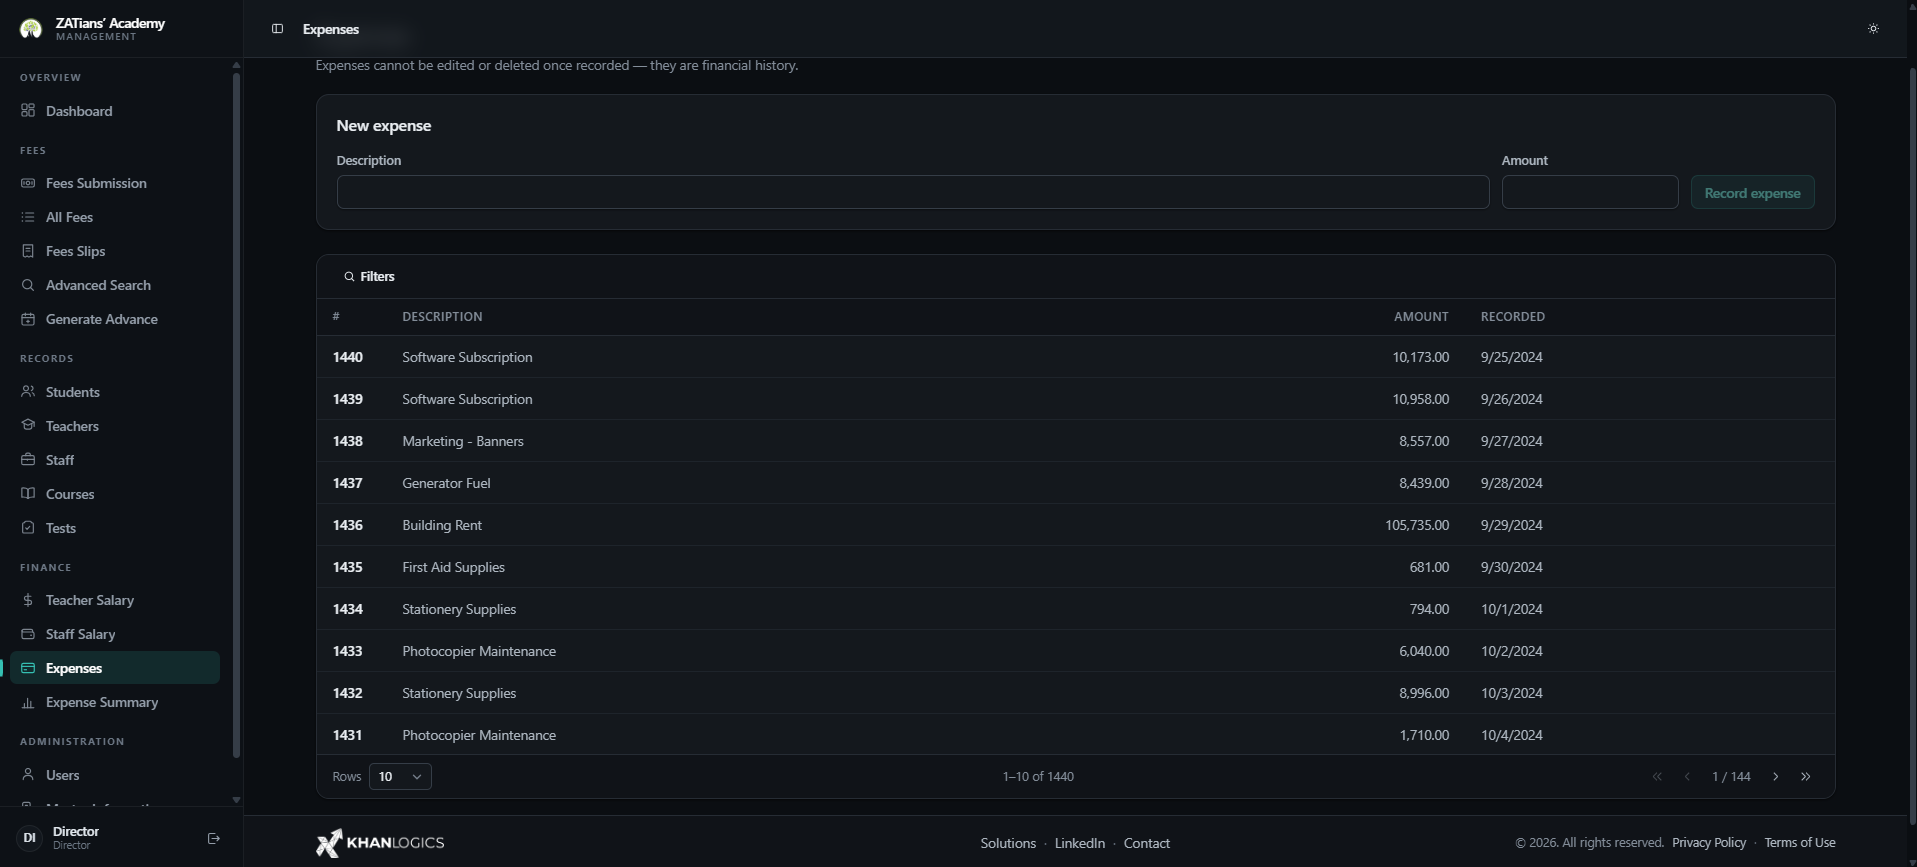Screen dimensions: 1917x867
Task: Focus the Amount input field
Action: coord(1590,192)
